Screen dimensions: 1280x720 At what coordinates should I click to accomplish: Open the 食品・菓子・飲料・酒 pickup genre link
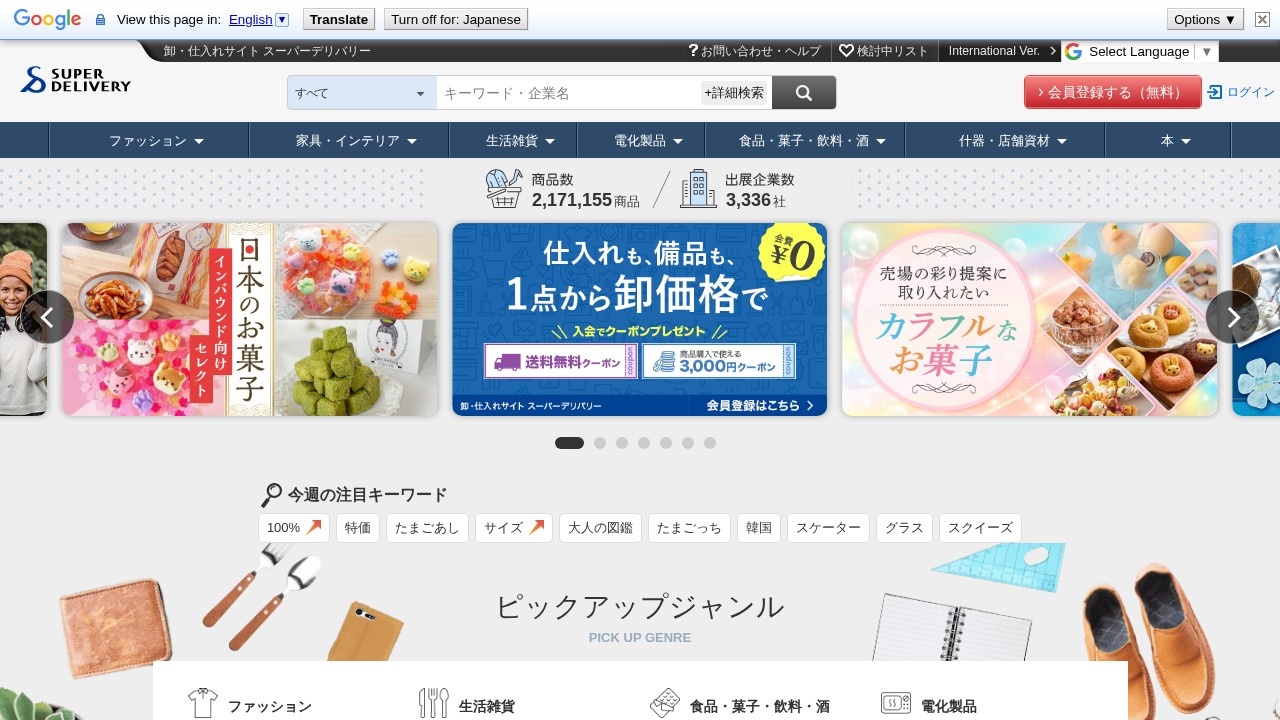click(760, 706)
